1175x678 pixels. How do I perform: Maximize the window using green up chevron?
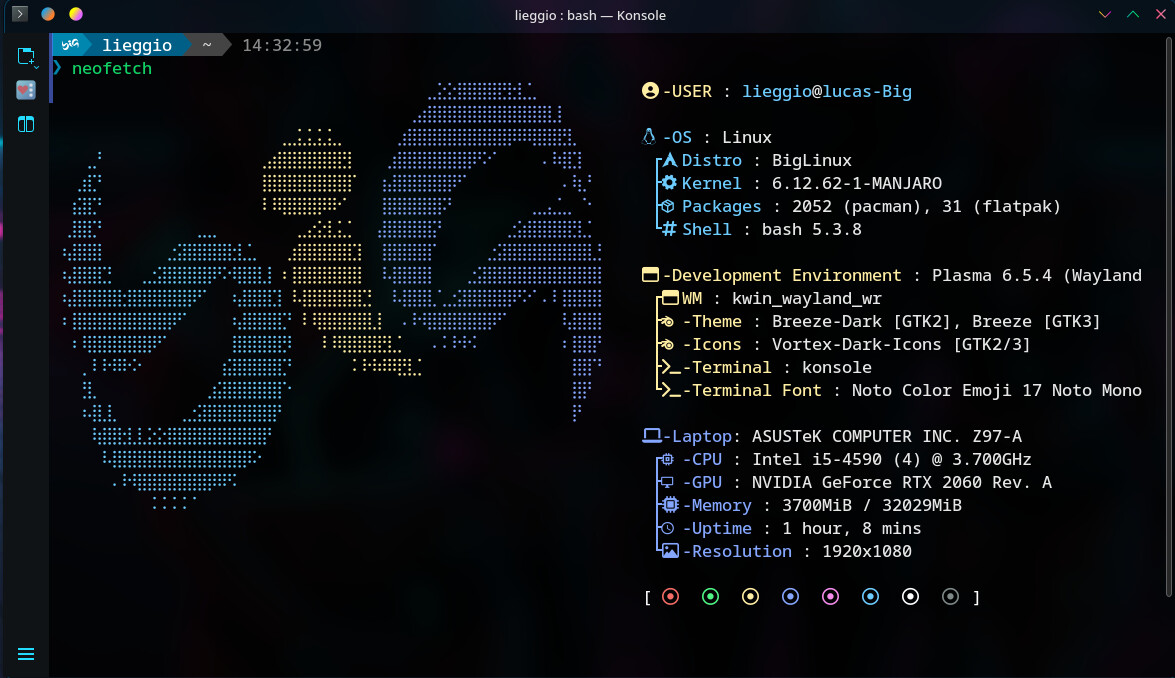(1132, 15)
